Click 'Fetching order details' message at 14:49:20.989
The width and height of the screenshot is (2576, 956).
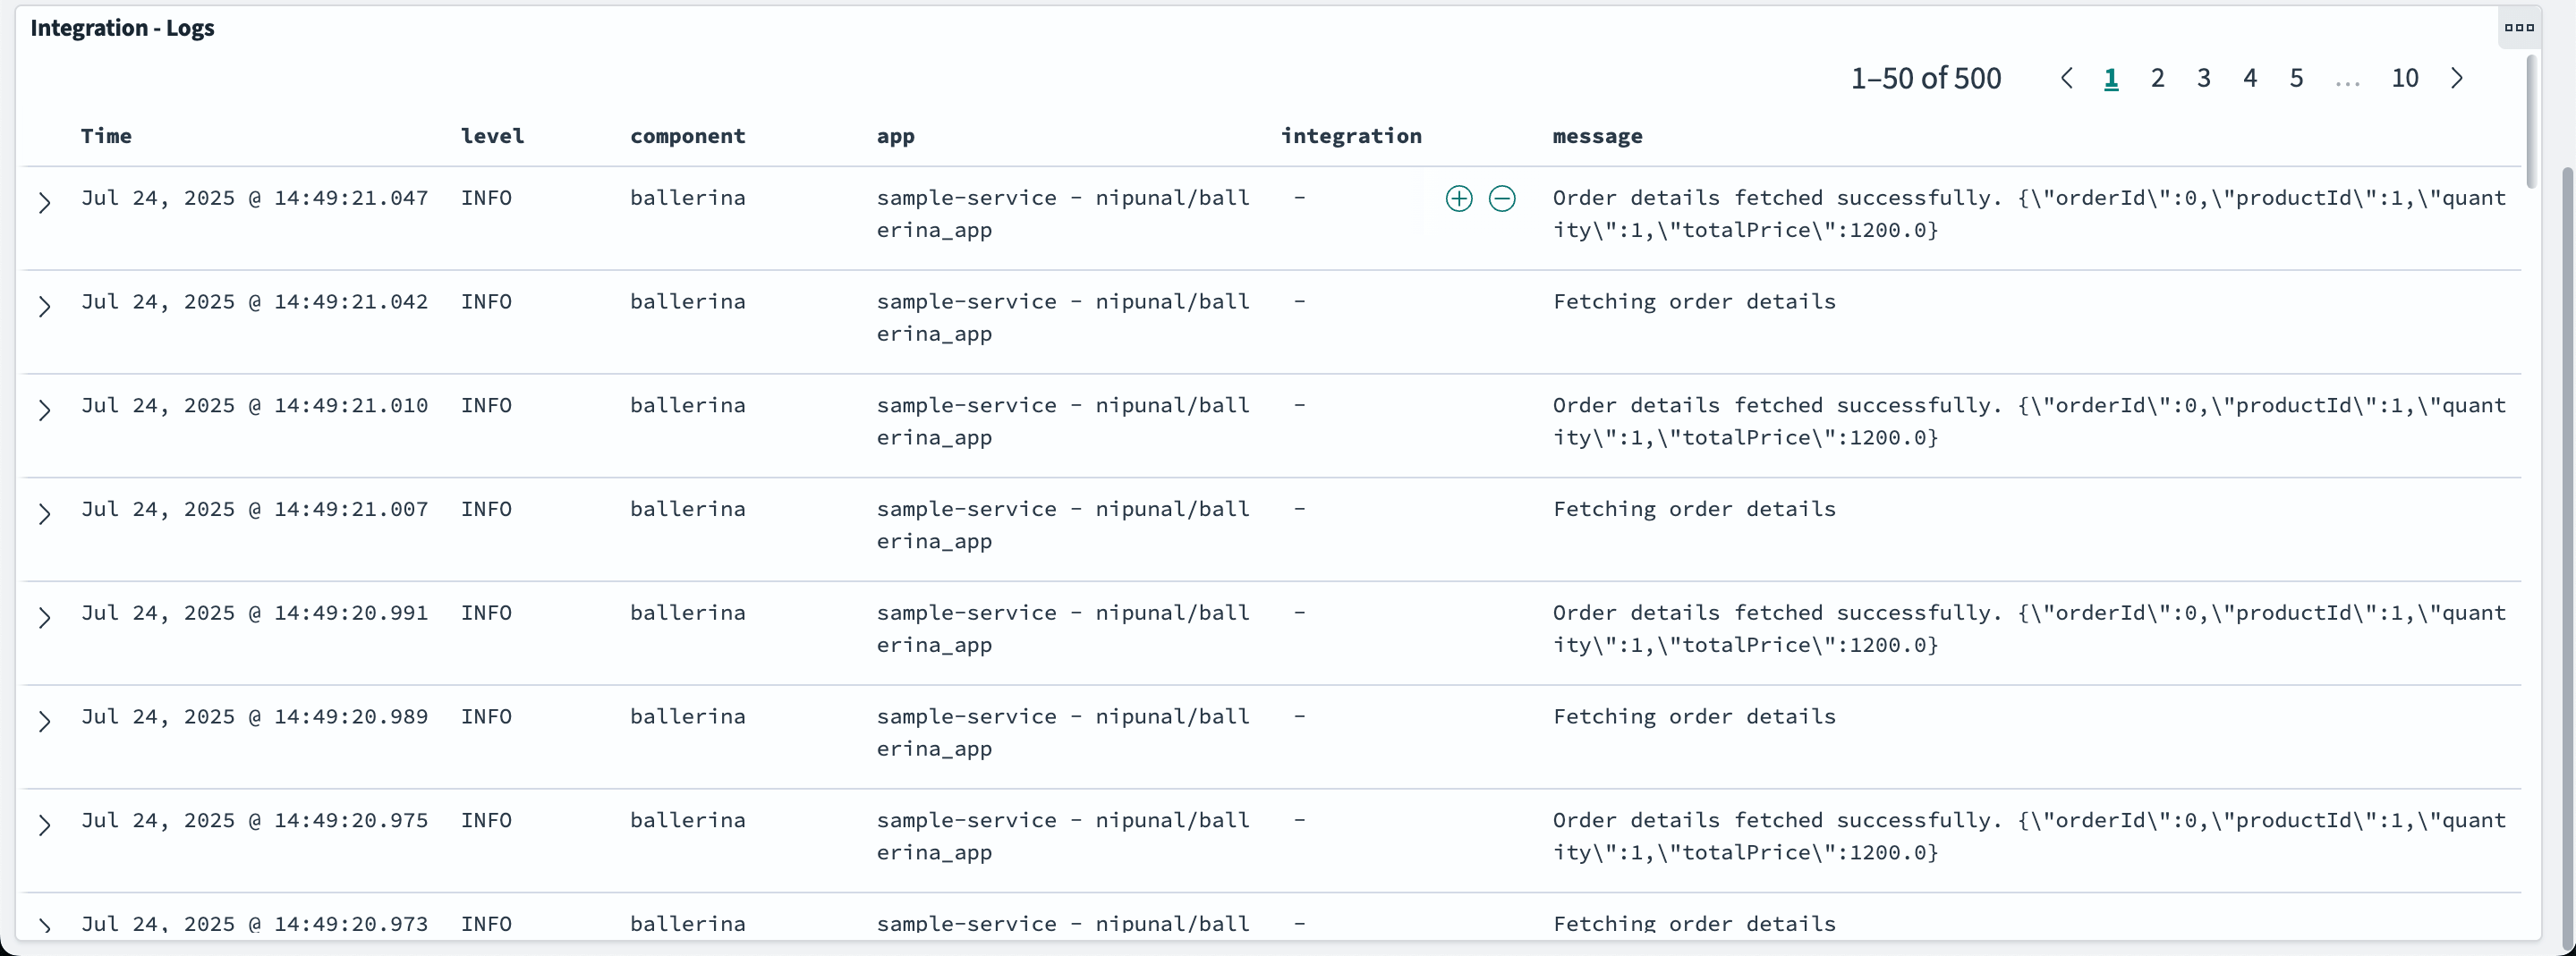click(x=1694, y=717)
